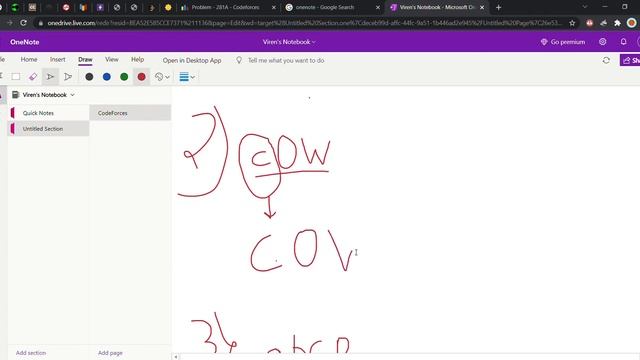Focus the Tell me what you want search box
640x360 pixels.
286,60
